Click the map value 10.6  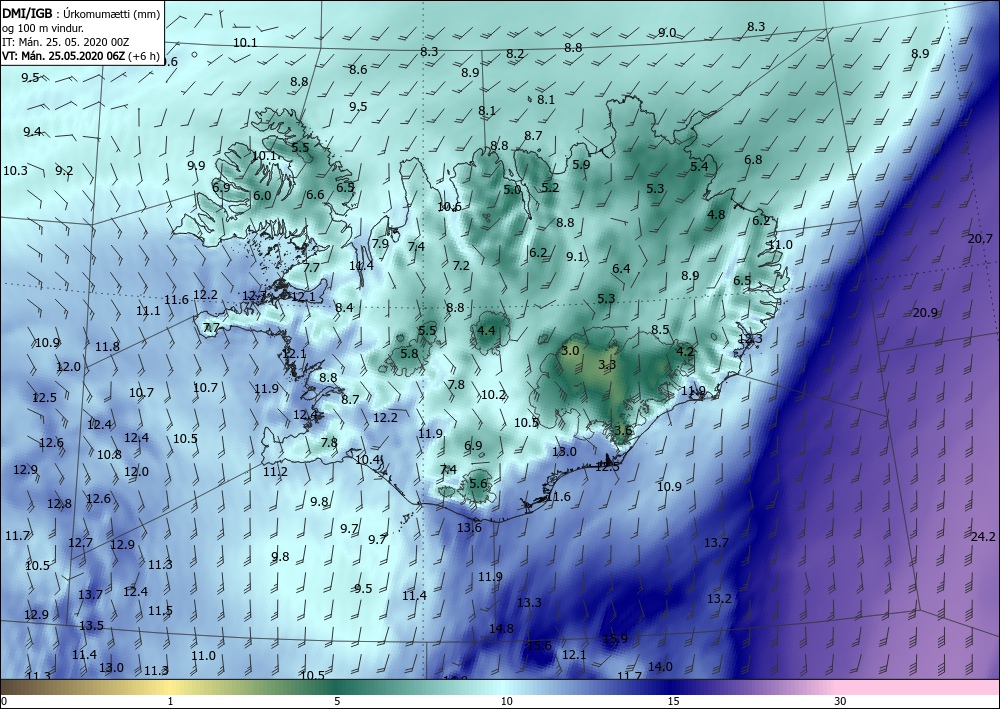[450, 207]
